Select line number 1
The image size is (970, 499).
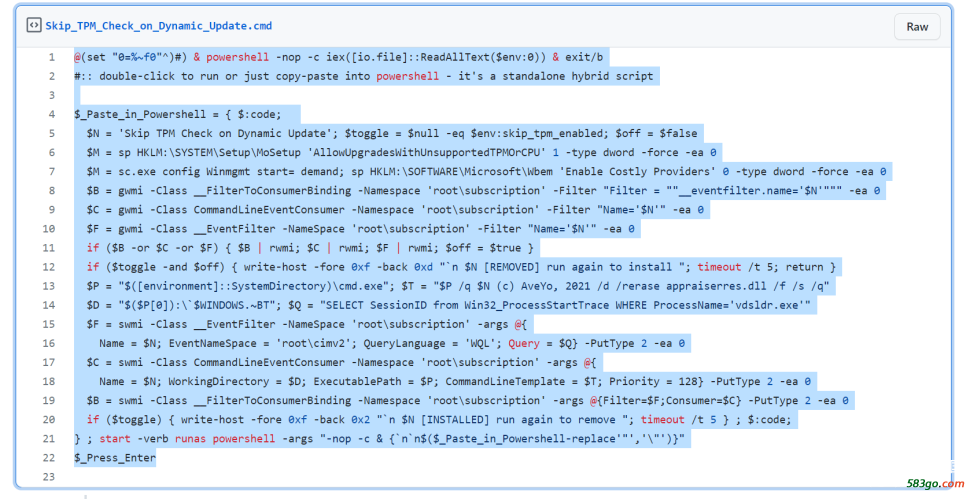52,57
